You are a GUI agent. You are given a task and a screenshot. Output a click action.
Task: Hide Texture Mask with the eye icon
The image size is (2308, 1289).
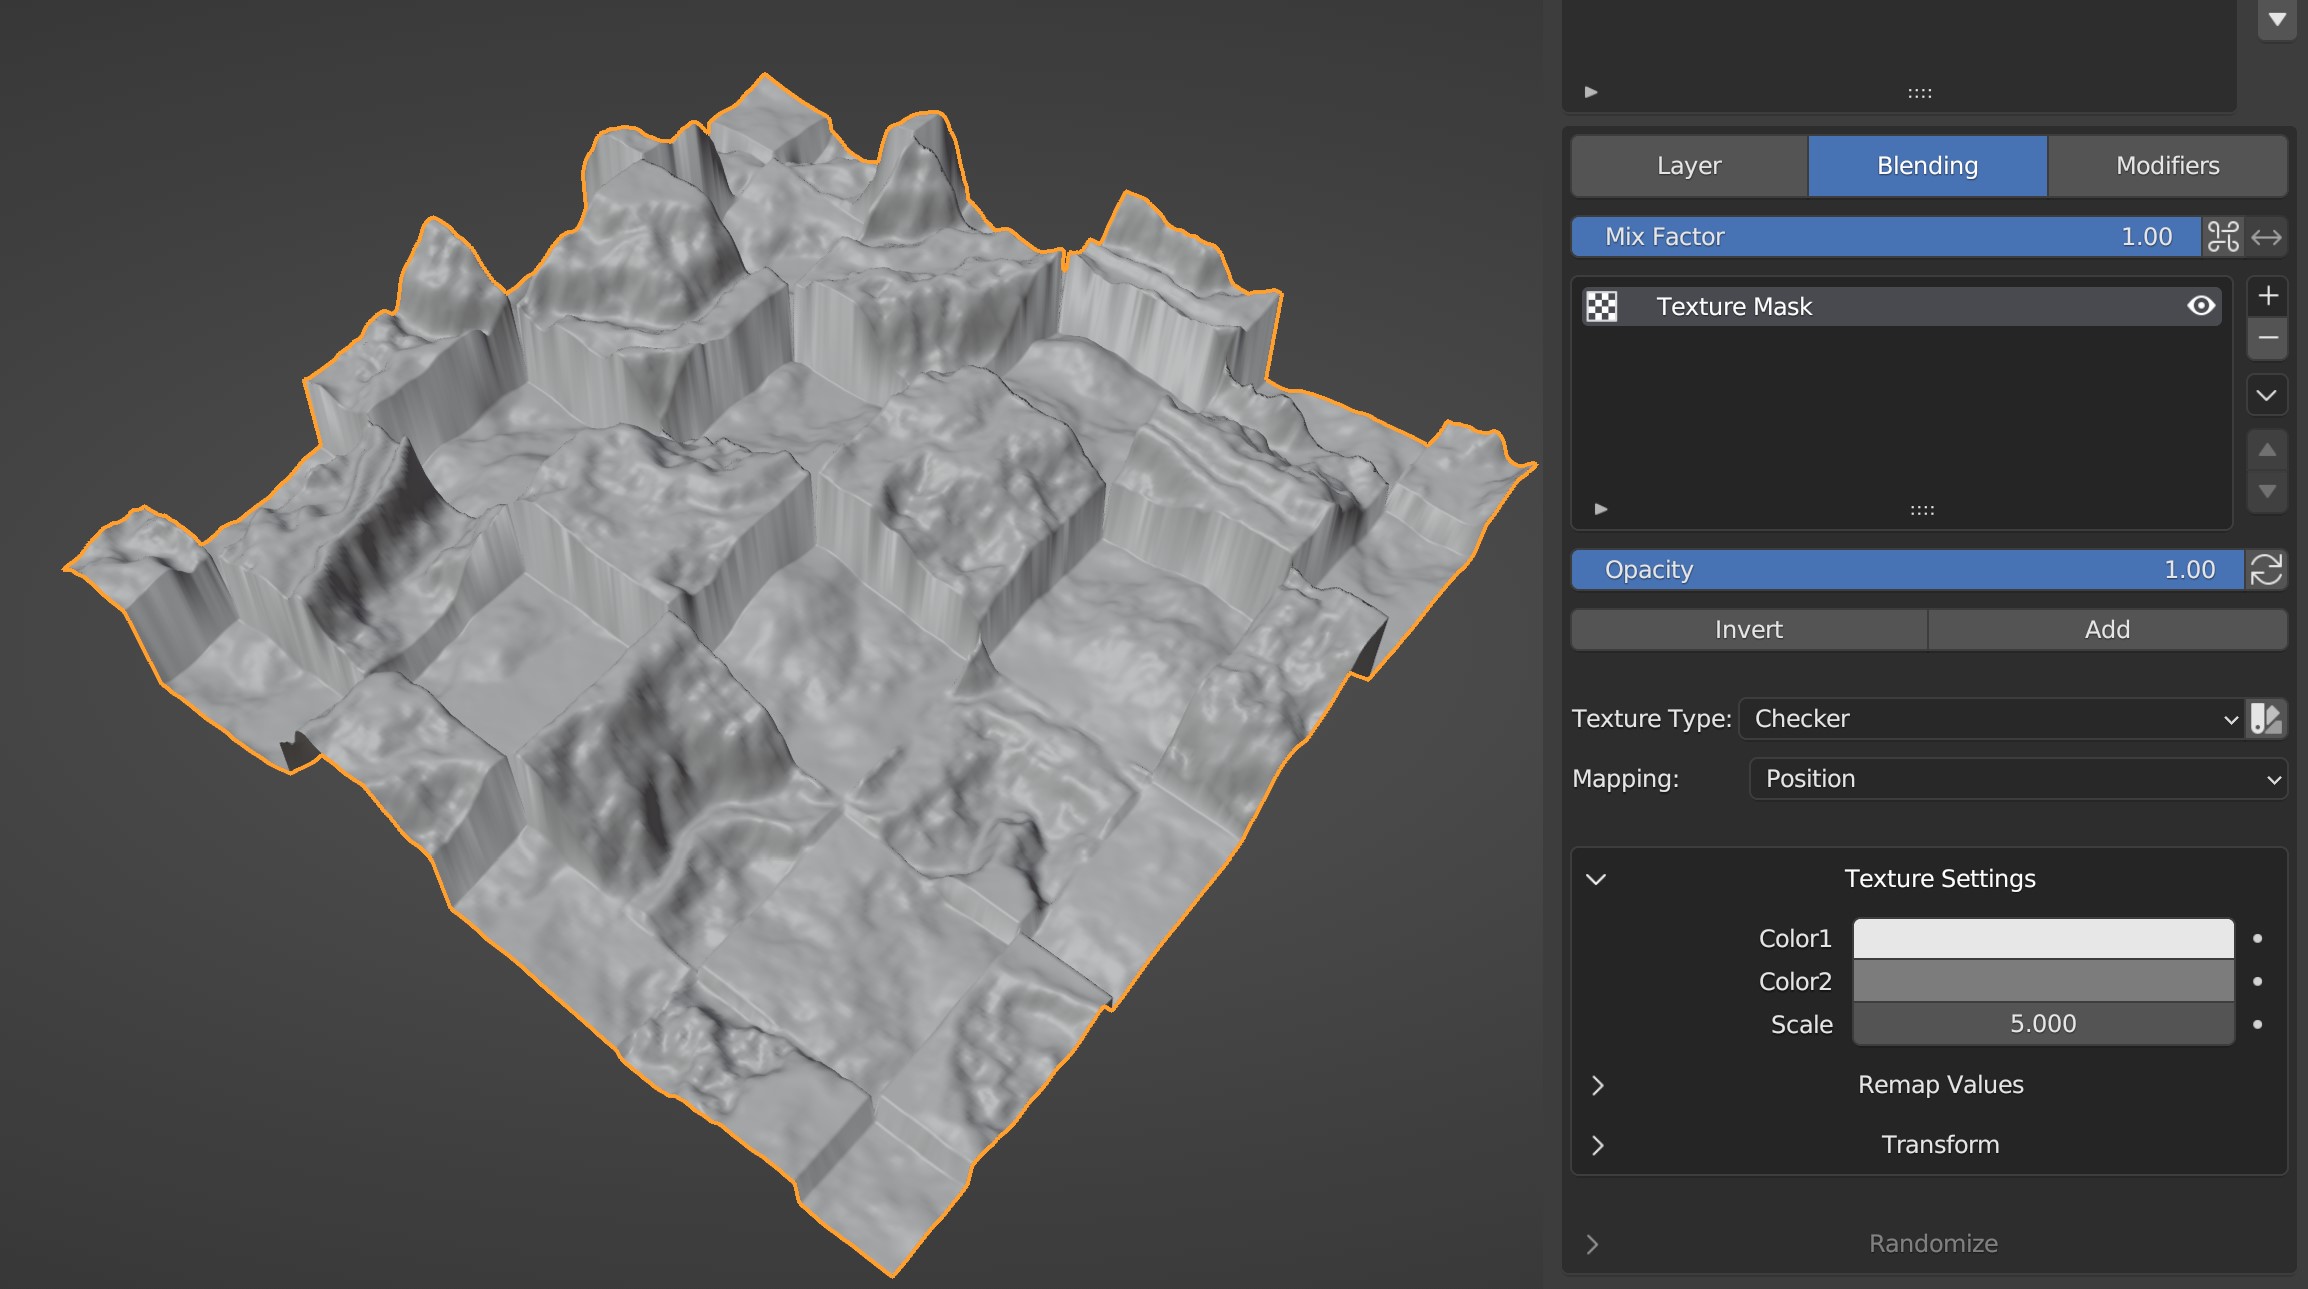pyautogui.click(x=2200, y=306)
